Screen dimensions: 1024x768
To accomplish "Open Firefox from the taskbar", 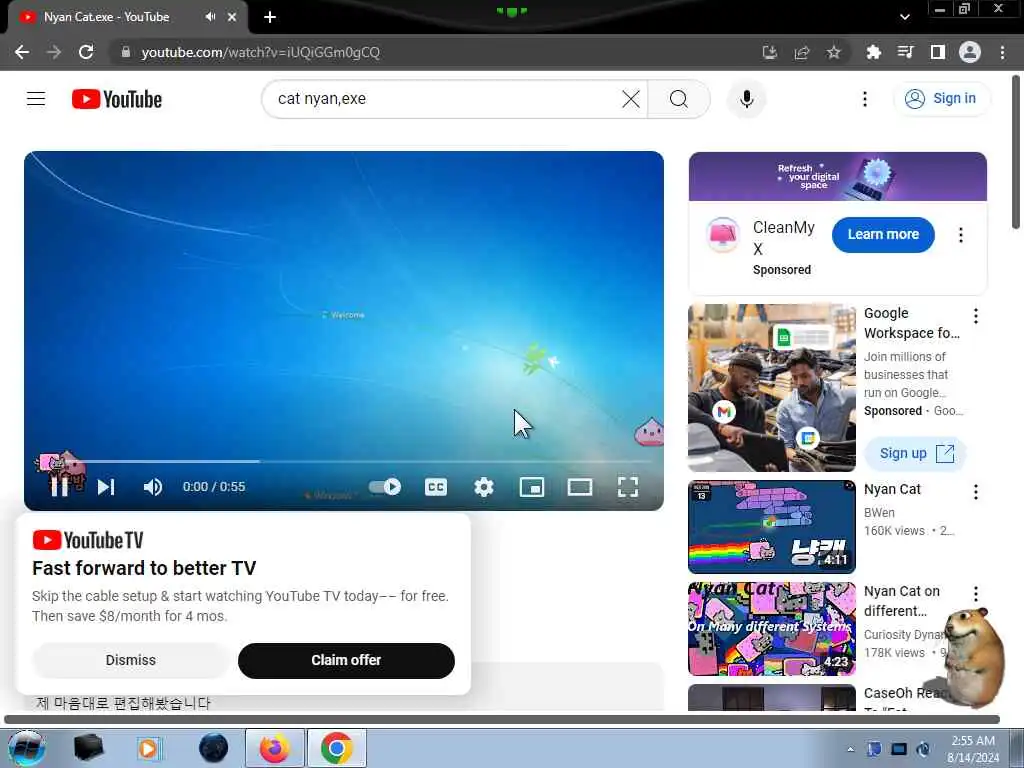I will point(274,748).
